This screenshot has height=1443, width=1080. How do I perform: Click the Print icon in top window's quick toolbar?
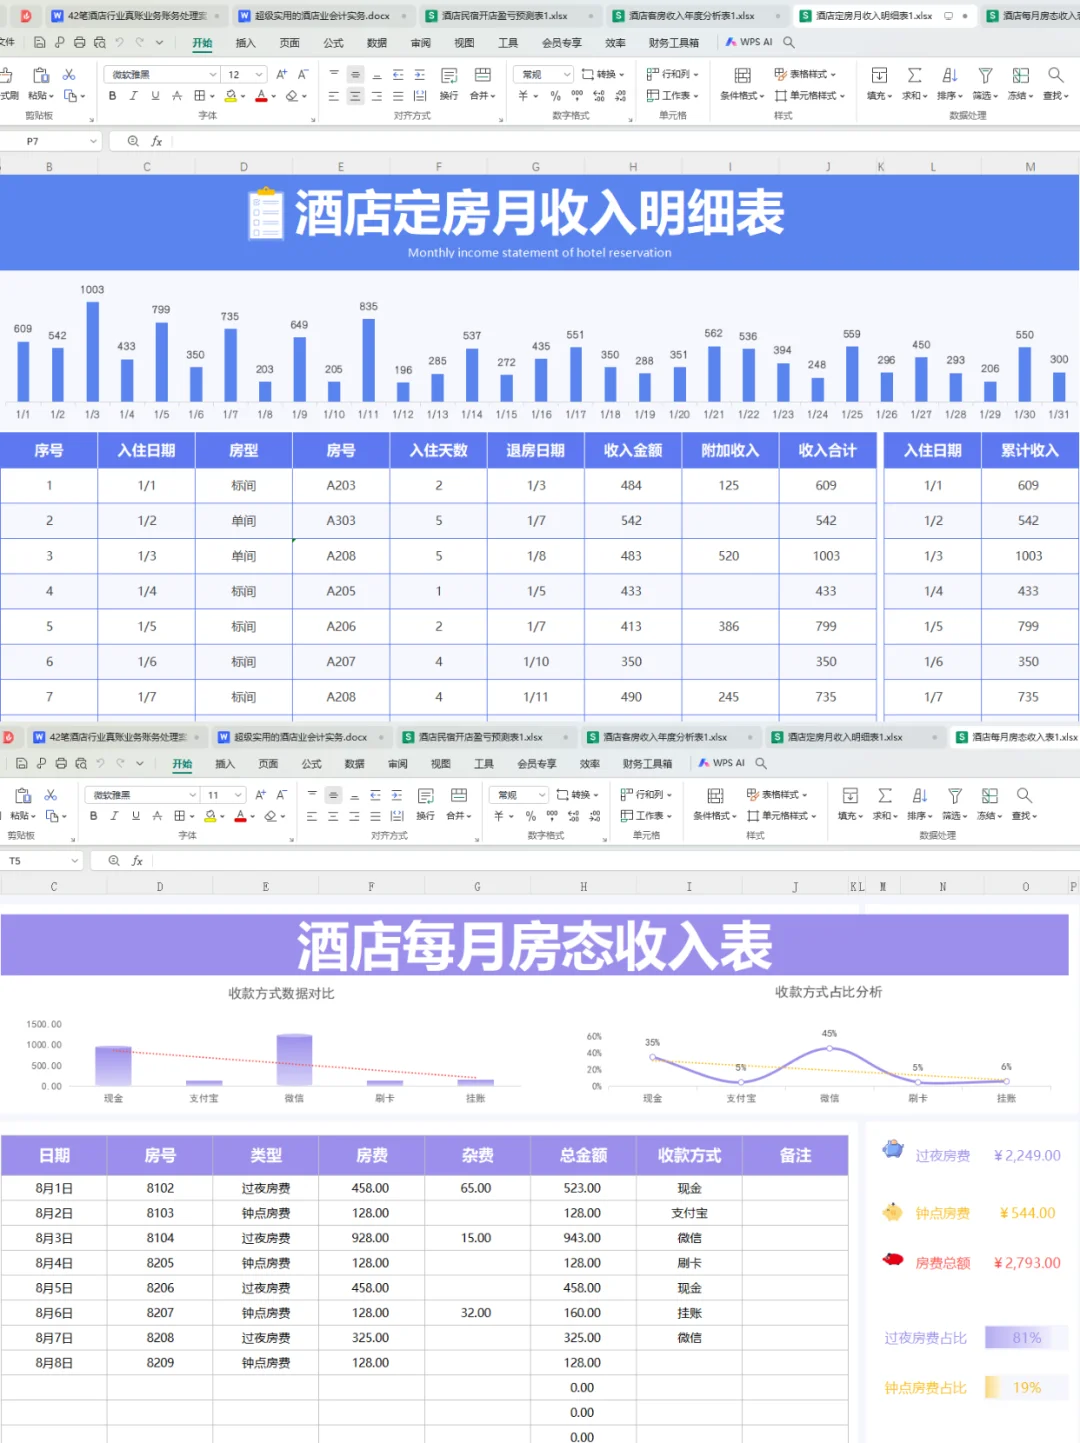(x=80, y=43)
